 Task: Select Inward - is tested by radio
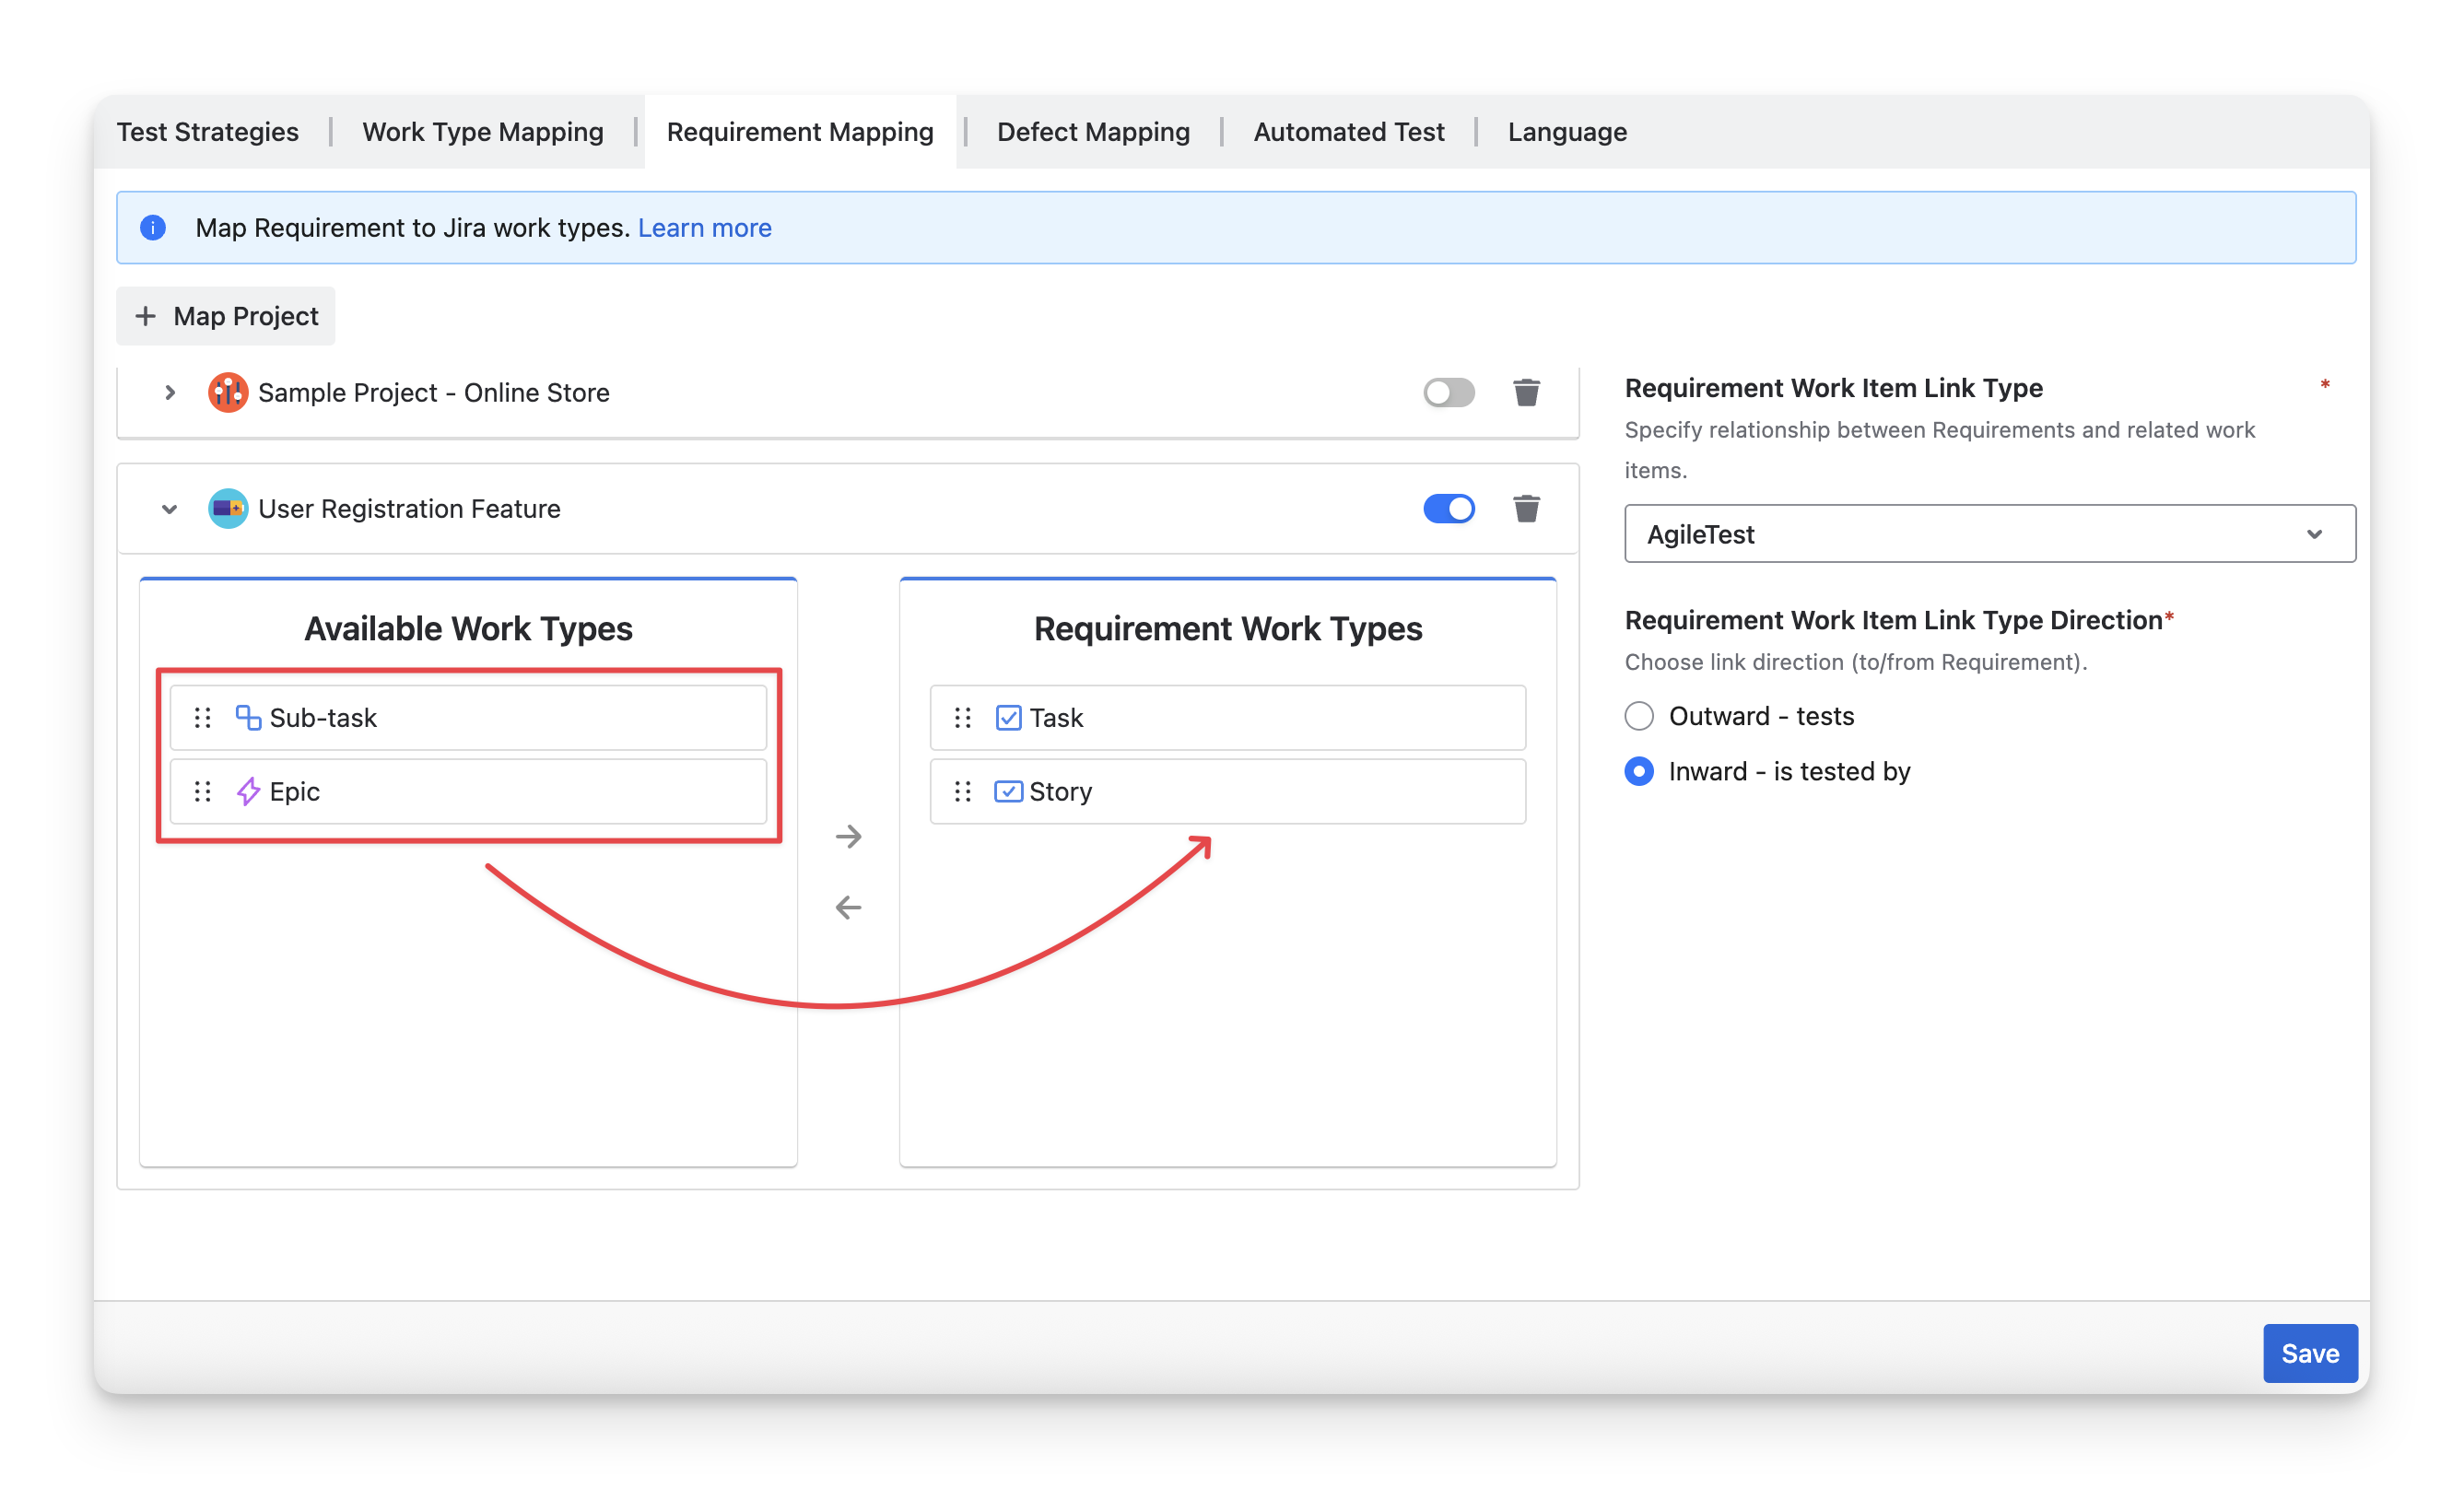[x=1639, y=771]
